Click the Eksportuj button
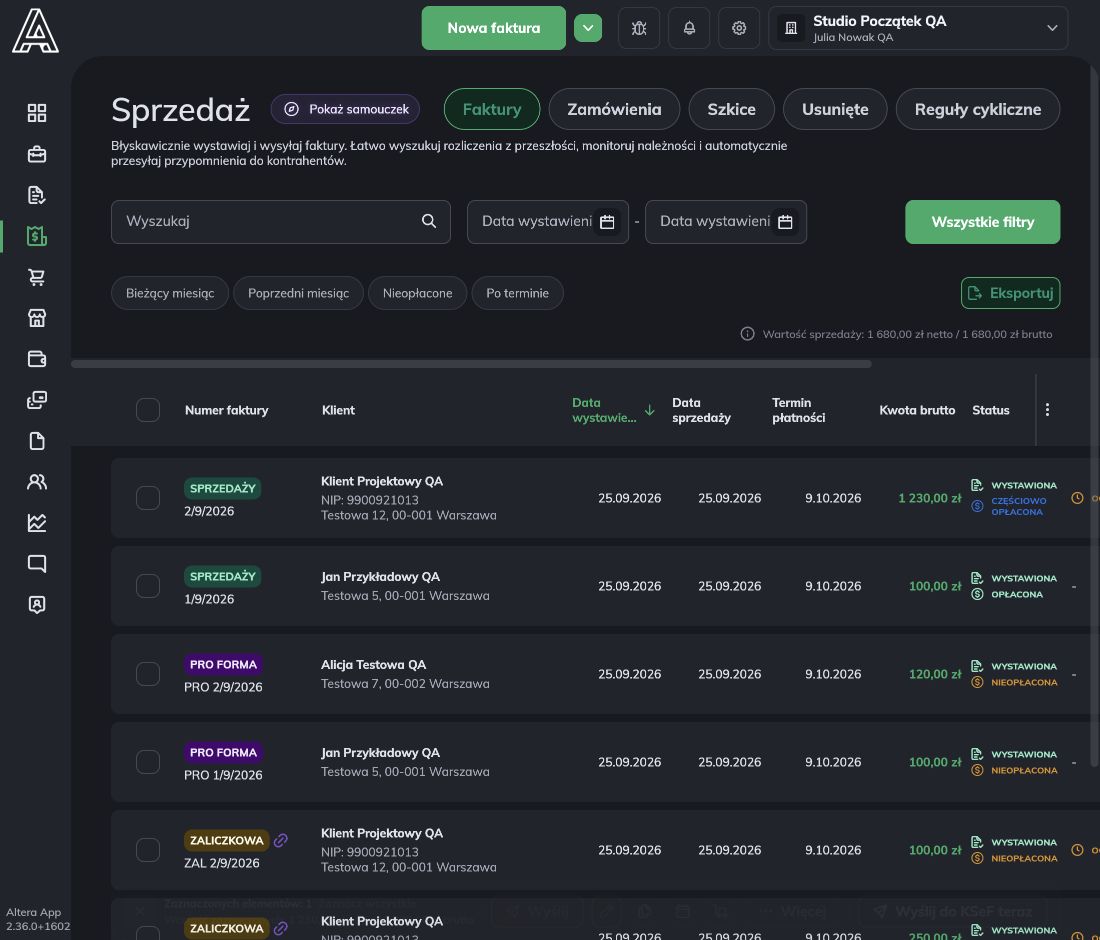This screenshot has width=1100, height=940. 1010,293
